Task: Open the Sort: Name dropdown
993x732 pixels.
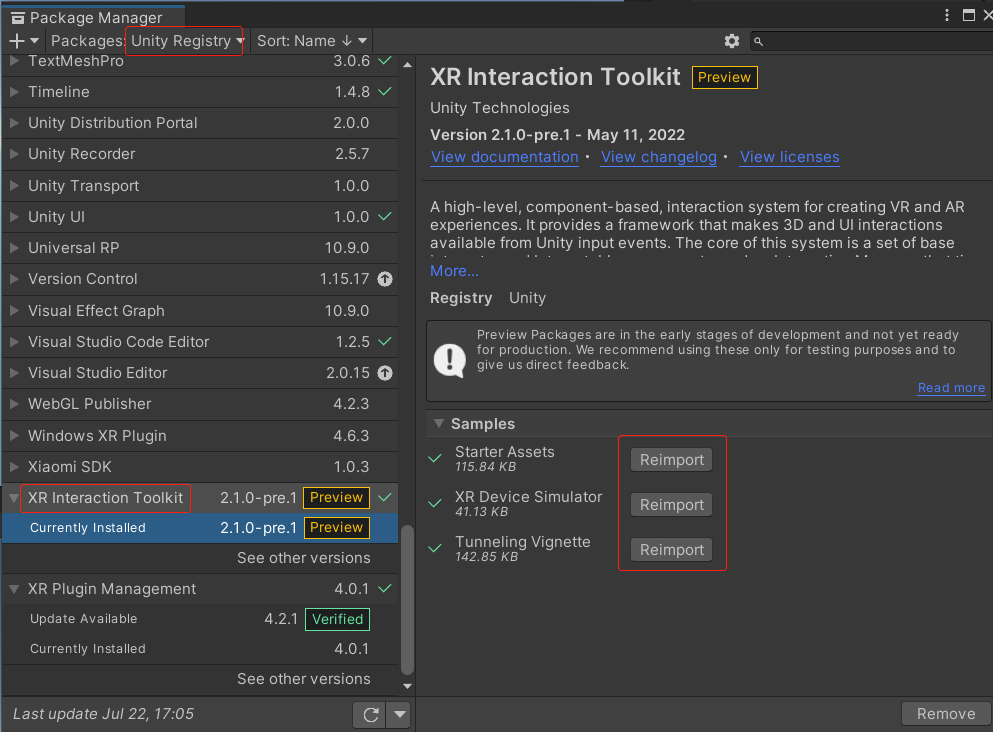Action: [x=312, y=41]
